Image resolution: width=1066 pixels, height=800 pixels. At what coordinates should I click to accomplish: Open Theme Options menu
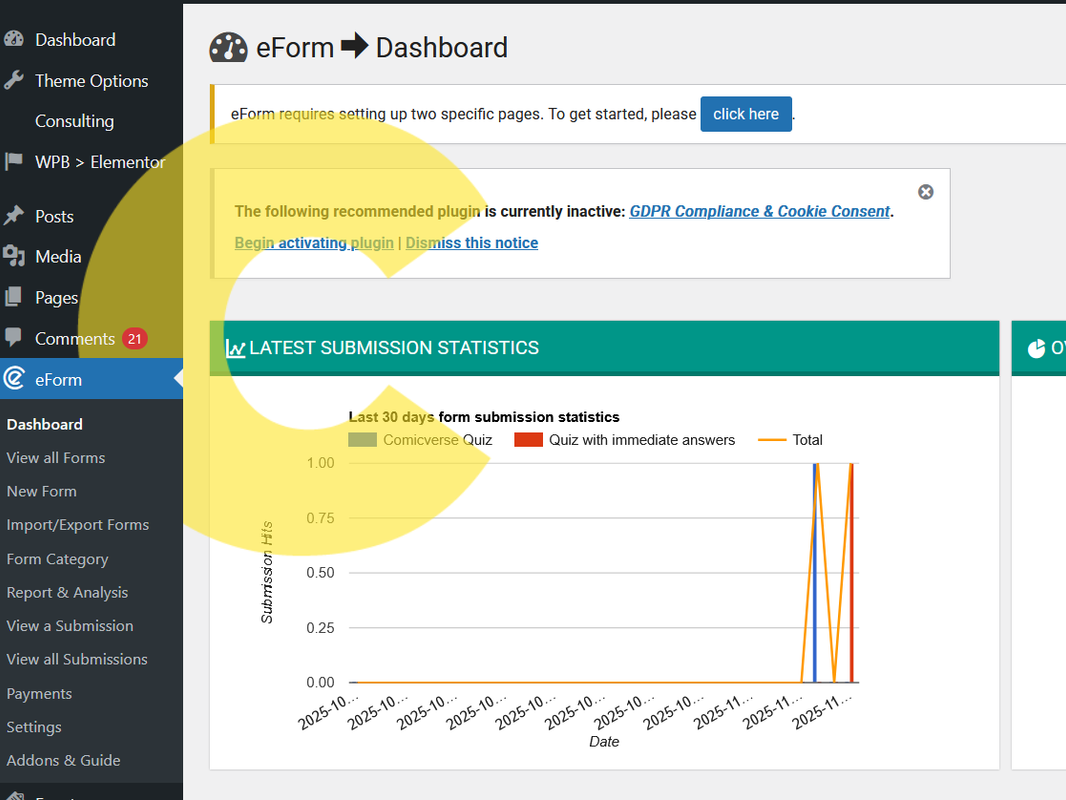click(91, 80)
